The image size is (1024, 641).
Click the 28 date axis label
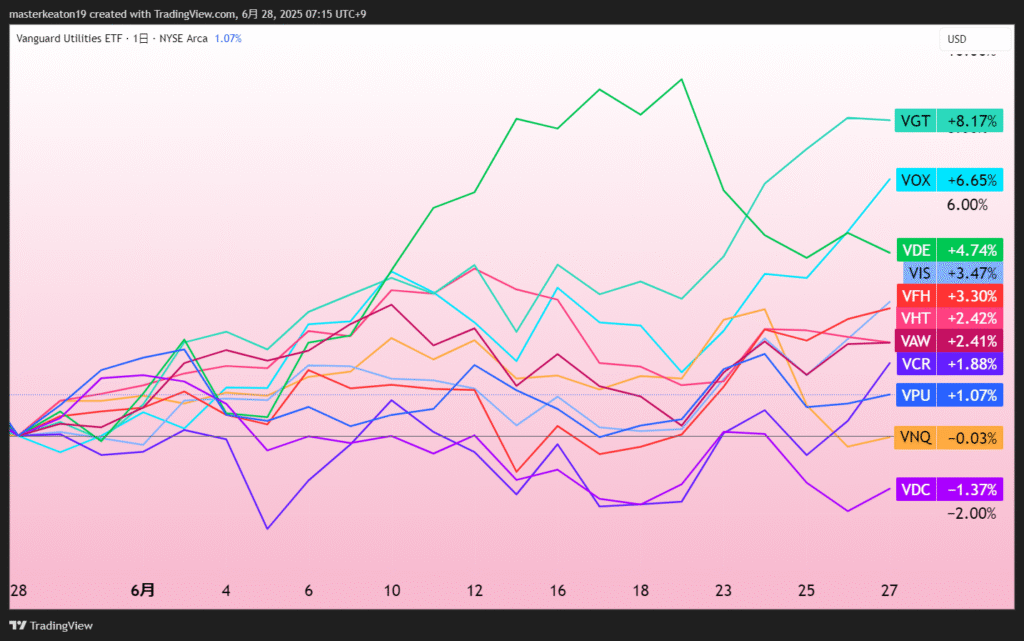point(18,590)
